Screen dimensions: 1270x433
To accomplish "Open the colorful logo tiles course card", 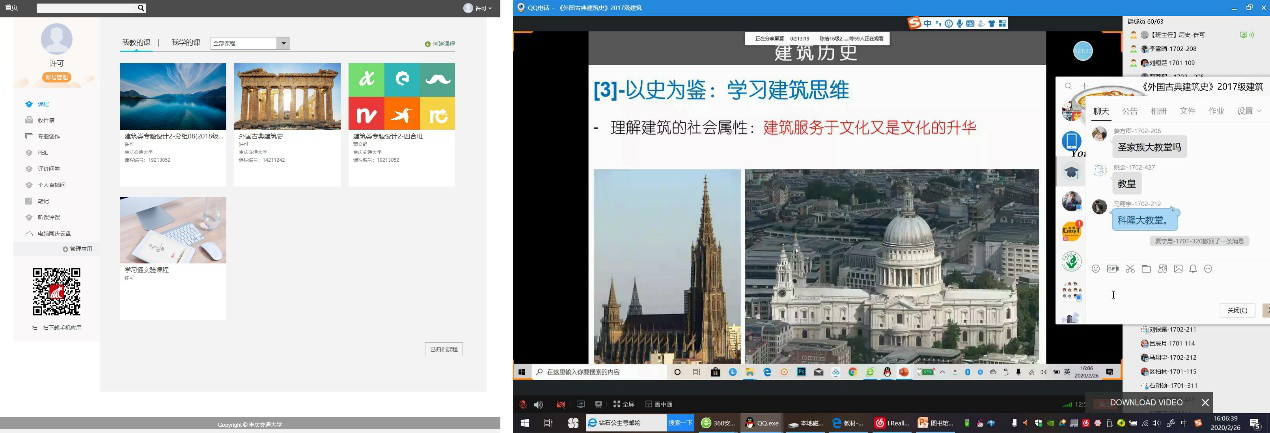I will click(x=401, y=124).
